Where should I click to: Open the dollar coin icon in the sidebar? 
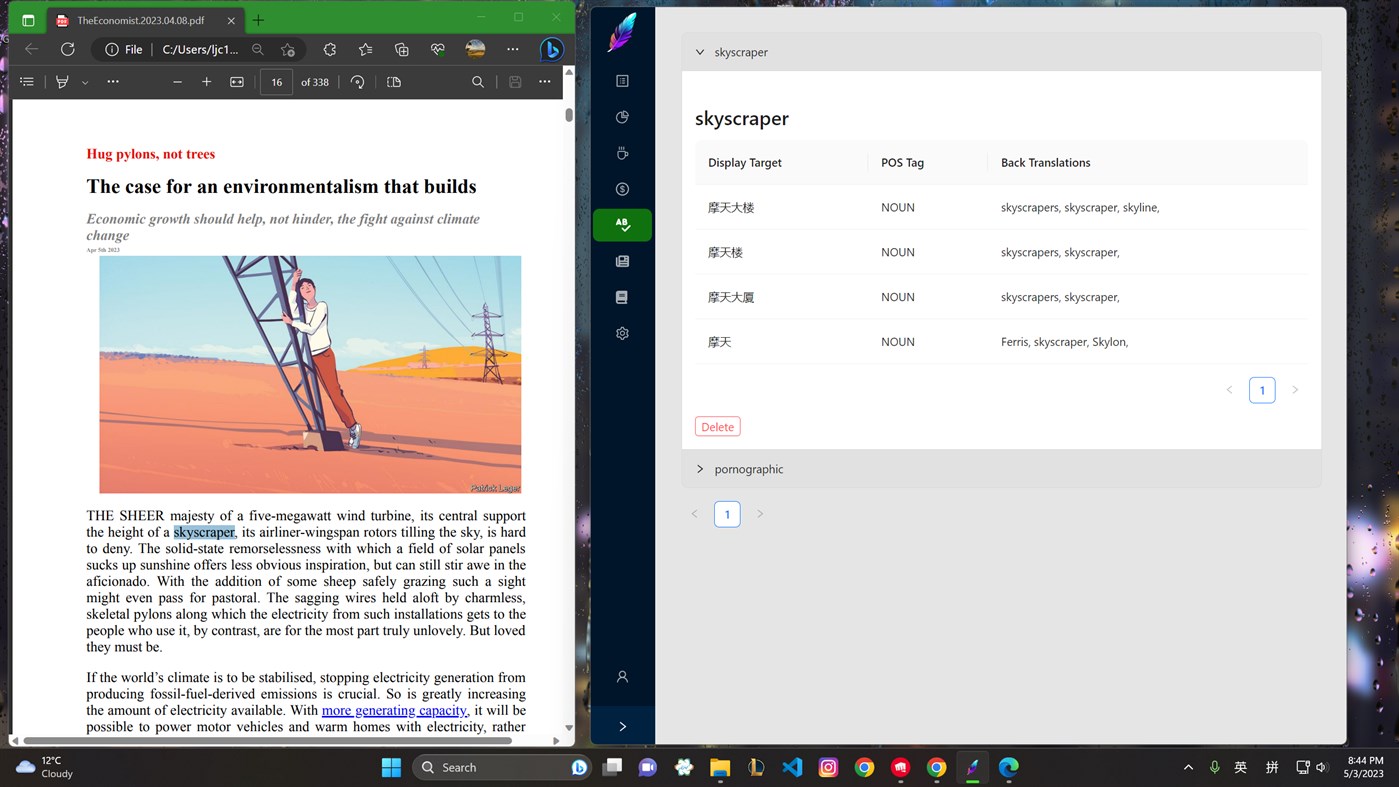click(x=622, y=189)
